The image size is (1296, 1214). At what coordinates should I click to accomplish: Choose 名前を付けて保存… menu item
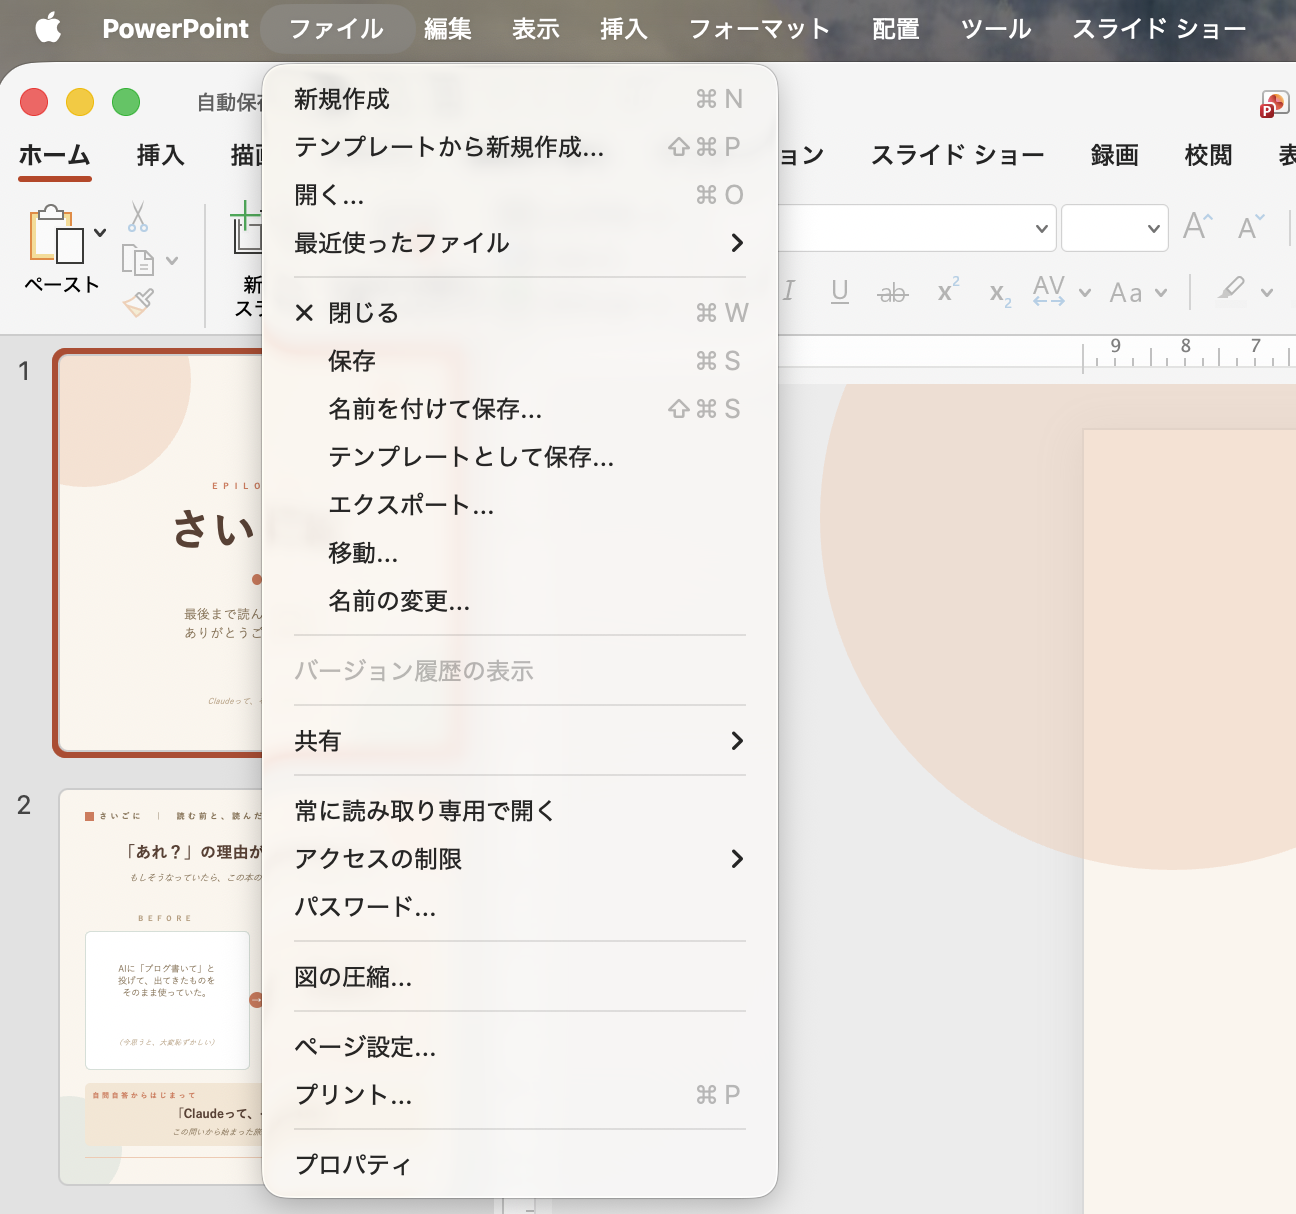click(x=520, y=409)
